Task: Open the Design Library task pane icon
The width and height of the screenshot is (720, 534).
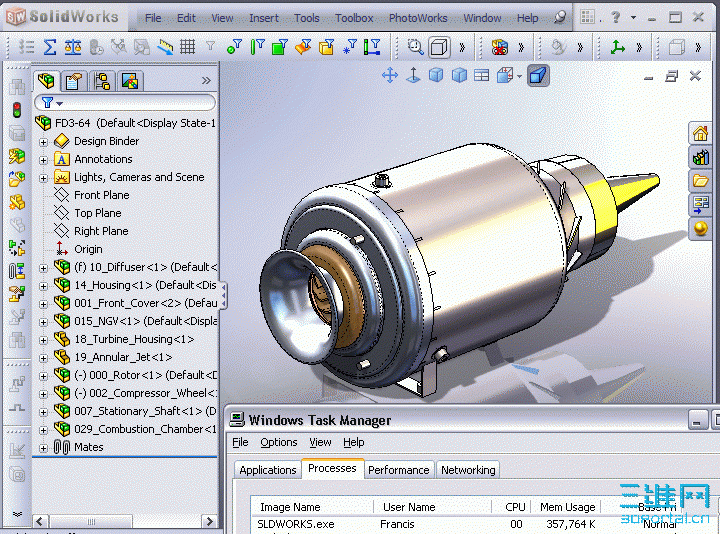Action: pos(700,157)
